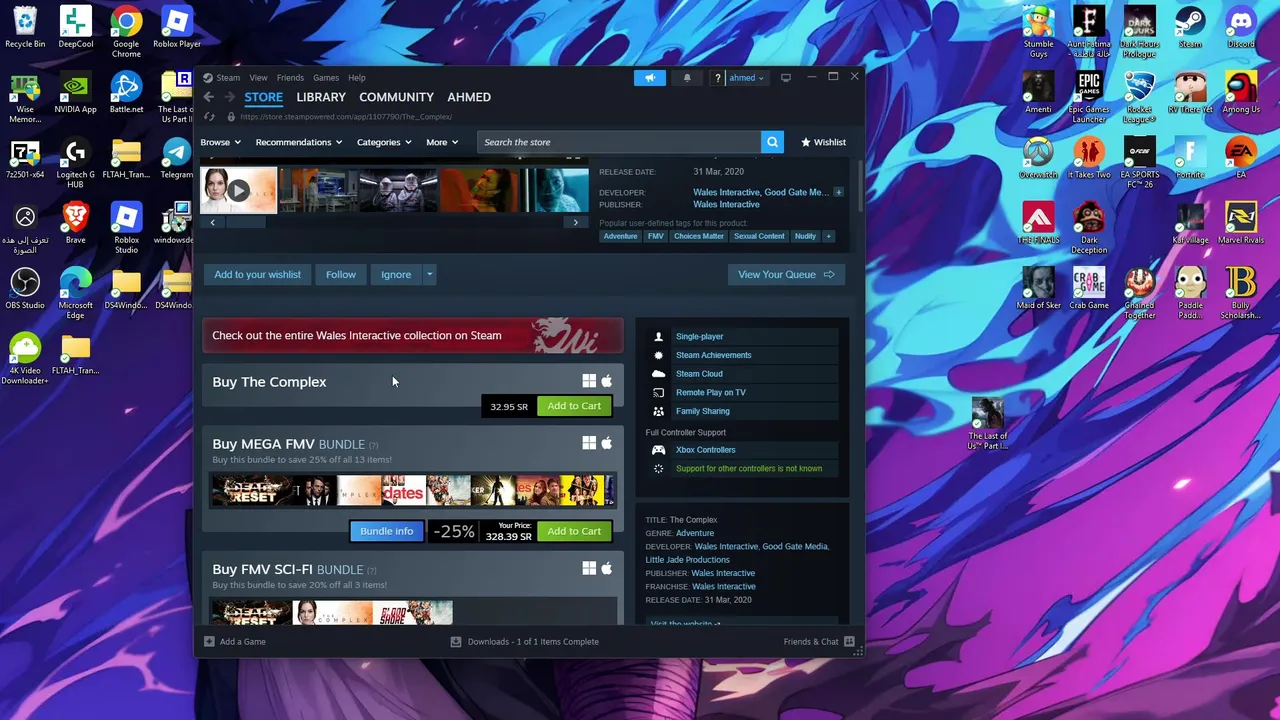Switch to the COMMUNITY tab
This screenshot has width=1280, height=720.
pos(396,97)
